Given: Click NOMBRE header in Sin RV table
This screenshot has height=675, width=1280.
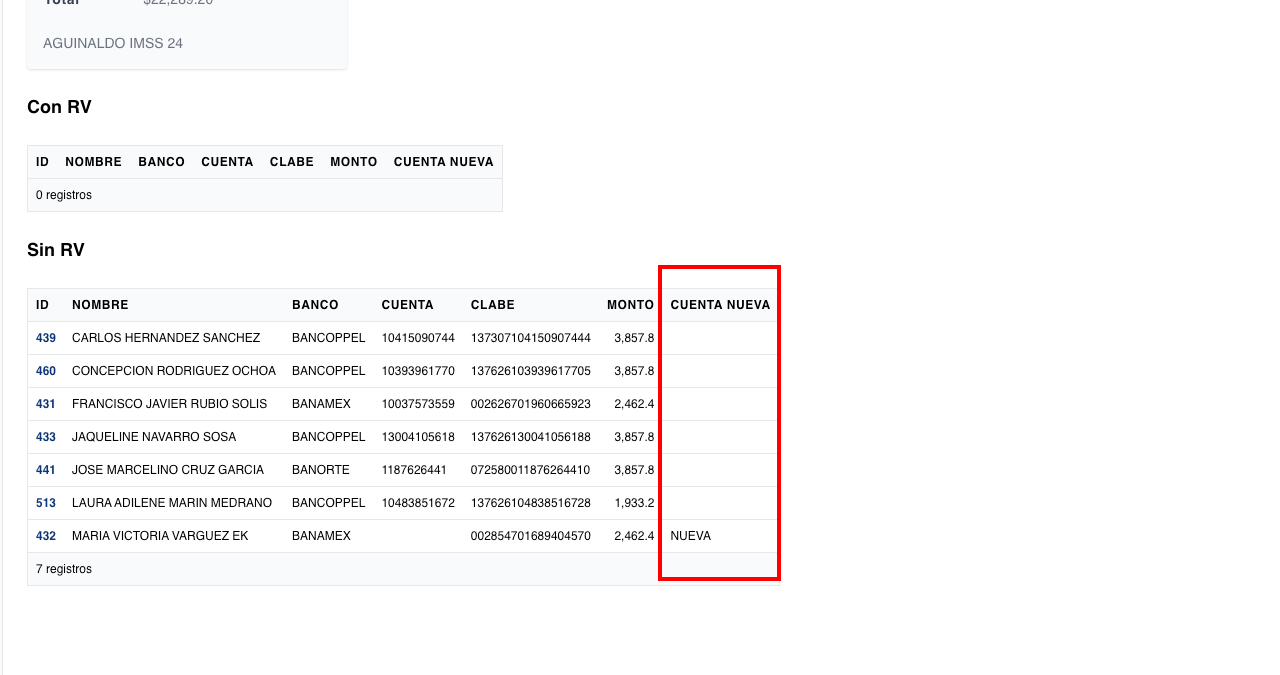Looking at the screenshot, I should pyautogui.click(x=100, y=305).
